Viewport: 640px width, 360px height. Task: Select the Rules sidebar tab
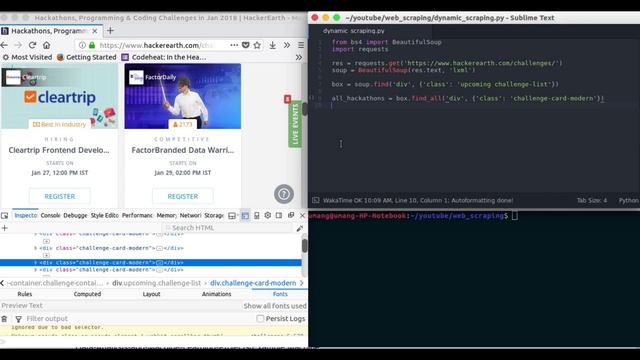click(x=24, y=294)
